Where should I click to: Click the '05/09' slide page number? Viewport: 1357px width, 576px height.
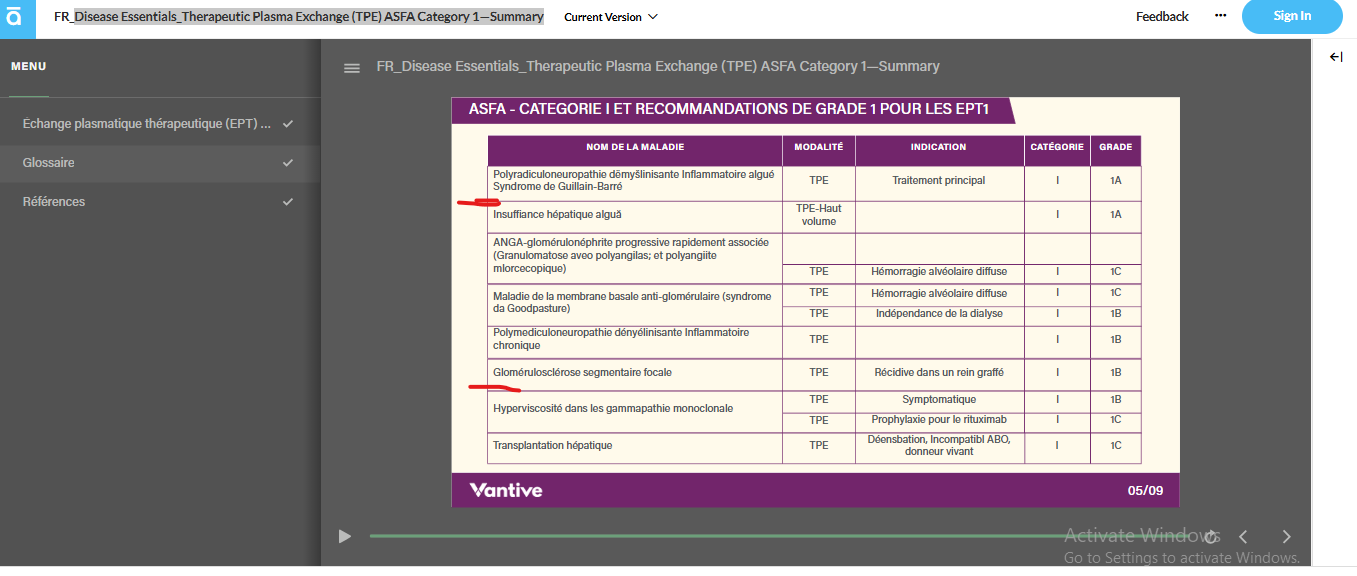1146,491
